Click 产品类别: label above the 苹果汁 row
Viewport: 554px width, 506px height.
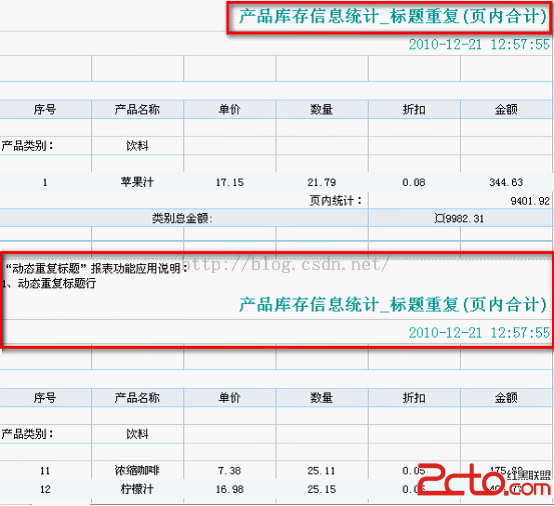[x=27, y=146]
